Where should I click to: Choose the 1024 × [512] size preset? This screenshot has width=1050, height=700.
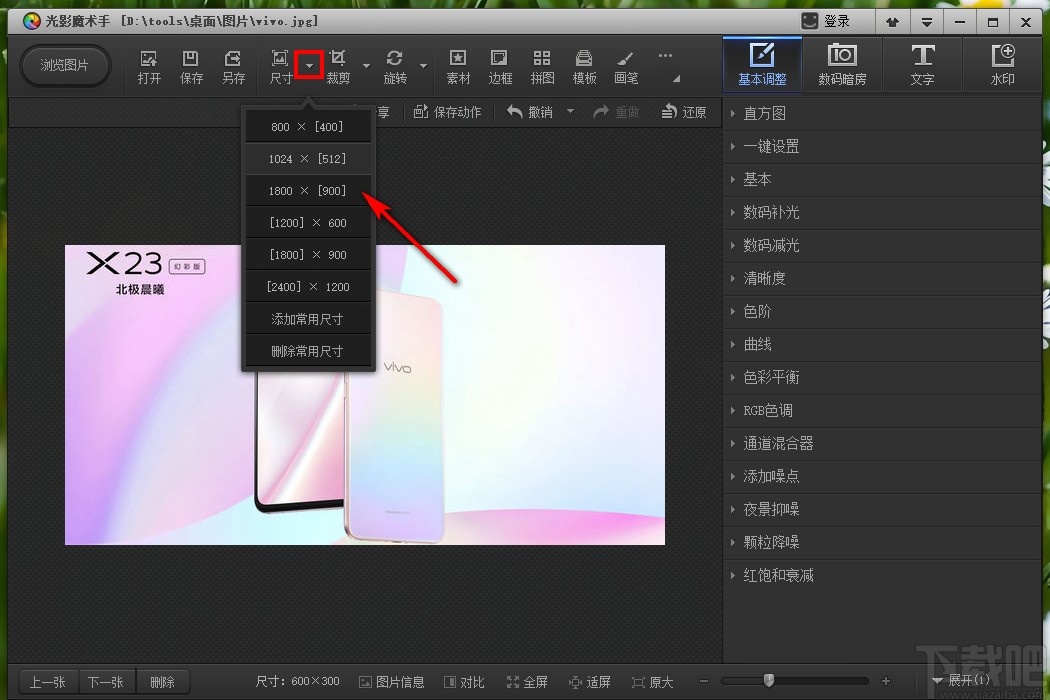[x=308, y=159]
